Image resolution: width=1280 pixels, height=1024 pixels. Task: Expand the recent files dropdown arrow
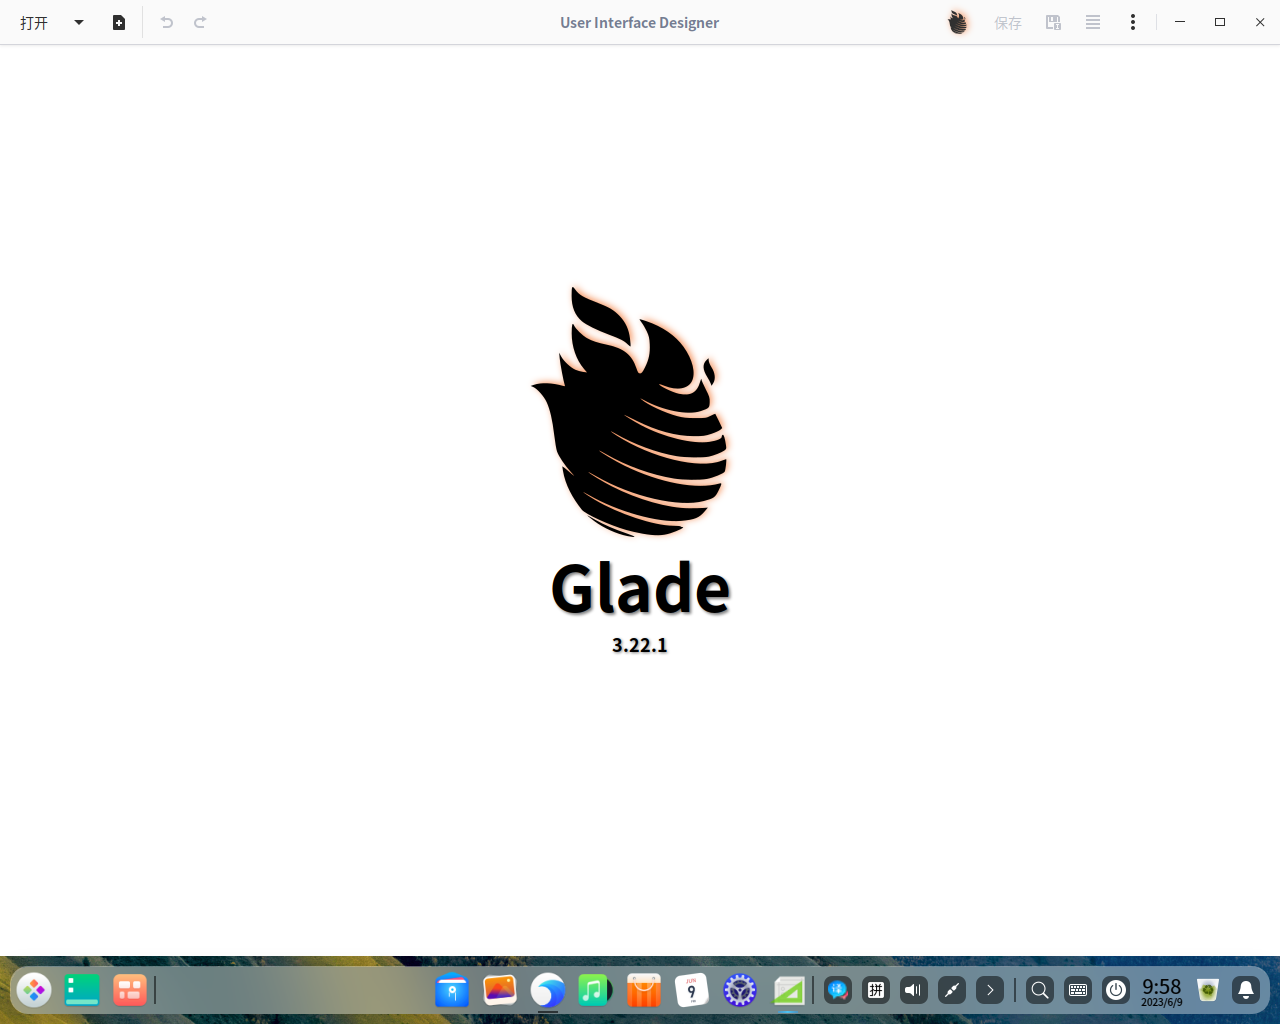(x=79, y=22)
